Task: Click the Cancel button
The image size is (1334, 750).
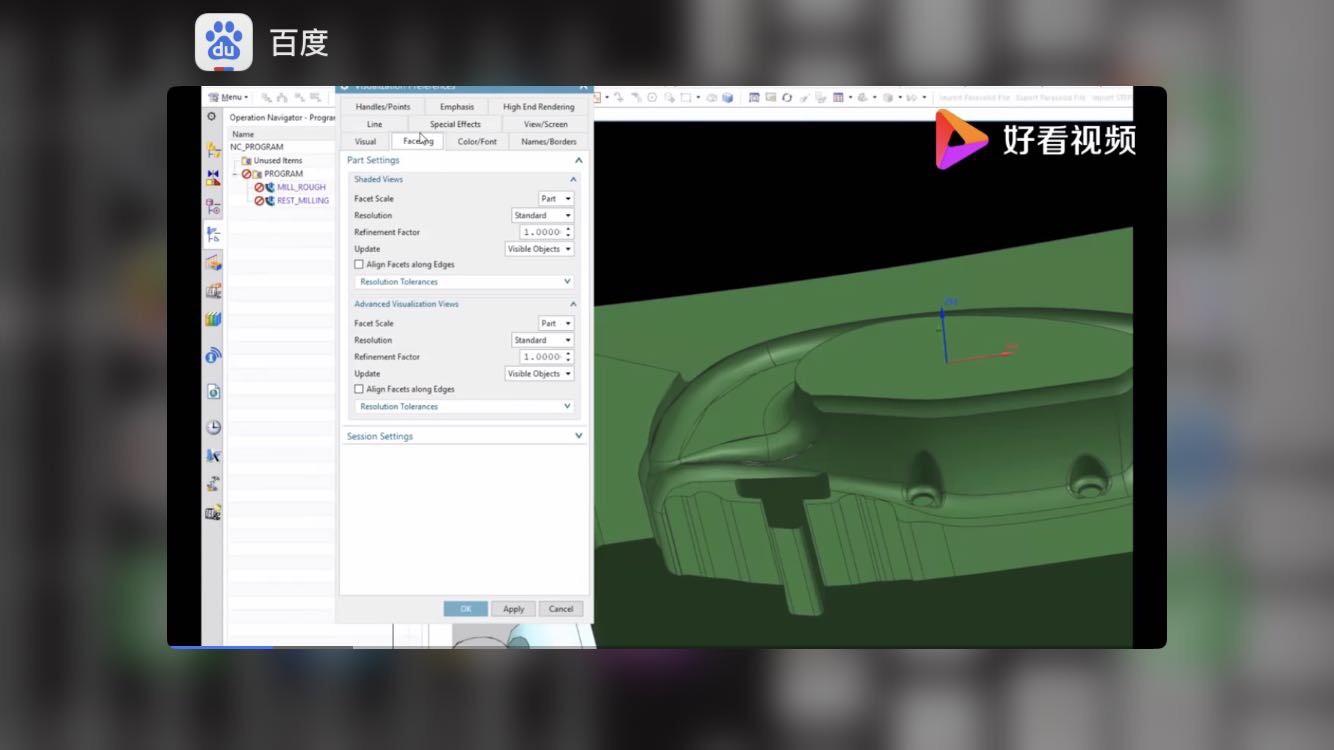Action: (561, 609)
